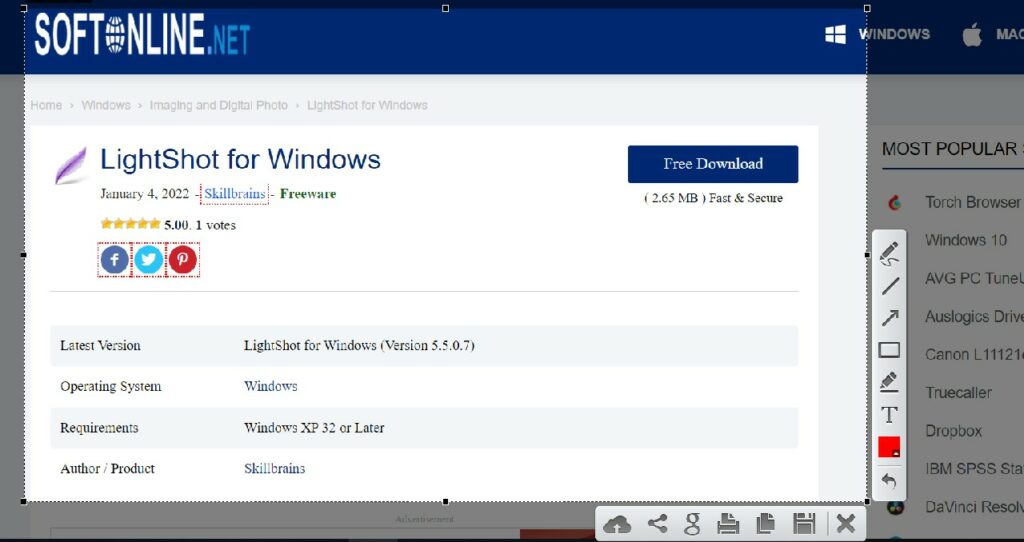1024x542 pixels.
Task: Click the LightShot feather app icon
Action: point(71,166)
